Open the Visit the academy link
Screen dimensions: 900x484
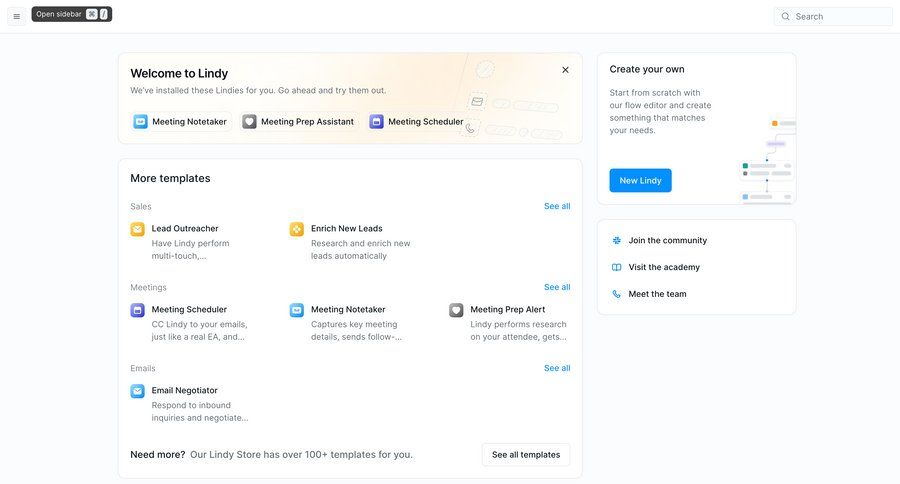click(664, 268)
